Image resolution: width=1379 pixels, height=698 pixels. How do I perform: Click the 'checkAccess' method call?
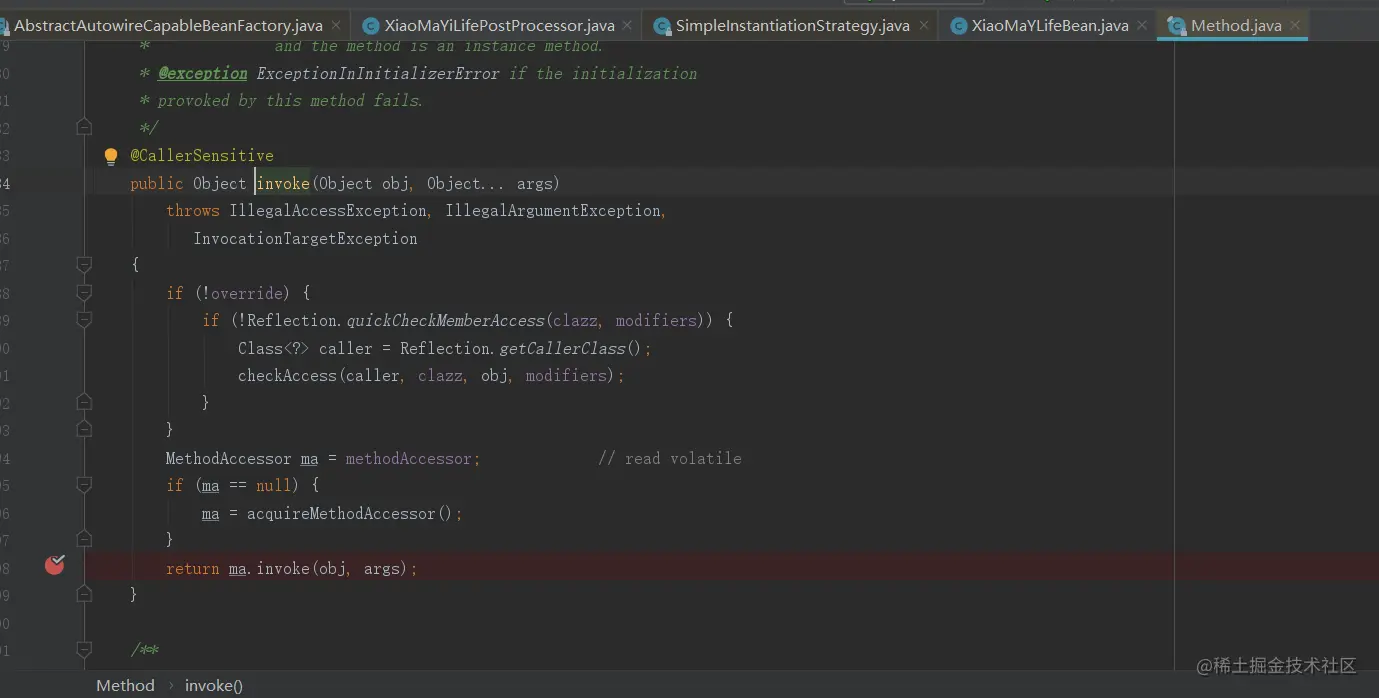[287, 375]
